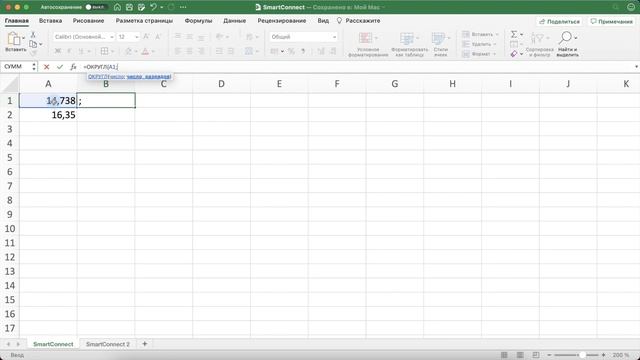Viewport: 640px width, 360px height.
Task: Toggle the Автосохранение switch
Action: (x=96, y=7)
